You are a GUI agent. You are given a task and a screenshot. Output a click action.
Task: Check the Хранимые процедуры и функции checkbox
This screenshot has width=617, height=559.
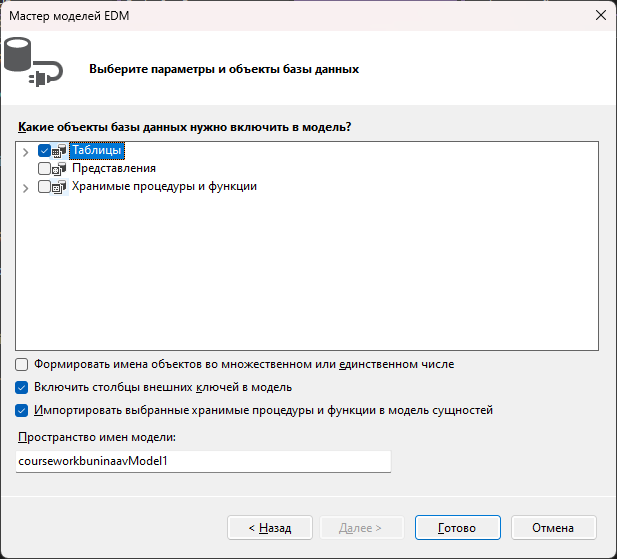(x=44, y=186)
